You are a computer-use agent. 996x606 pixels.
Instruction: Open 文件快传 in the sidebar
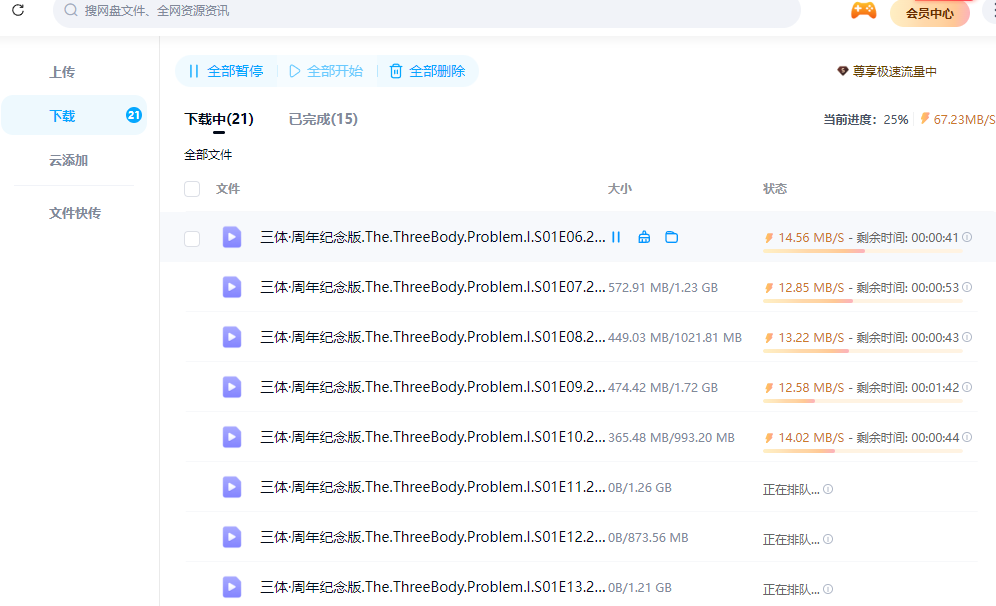[x=75, y=213]
